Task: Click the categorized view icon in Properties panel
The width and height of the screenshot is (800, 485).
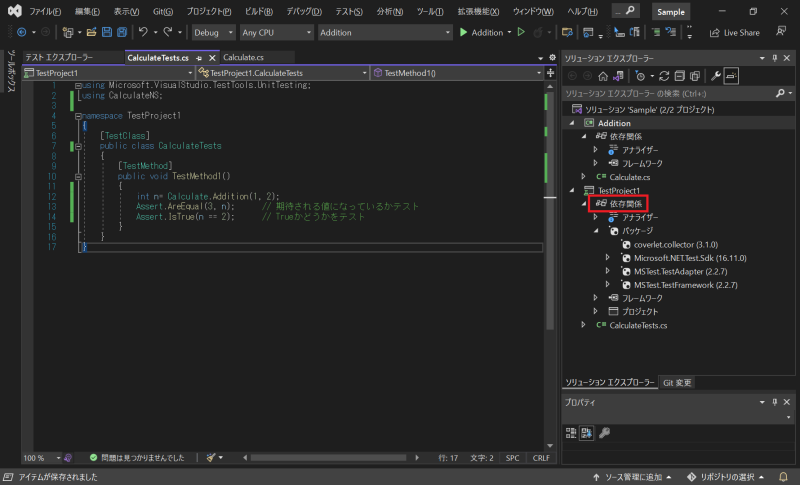Action: point(571,433)
